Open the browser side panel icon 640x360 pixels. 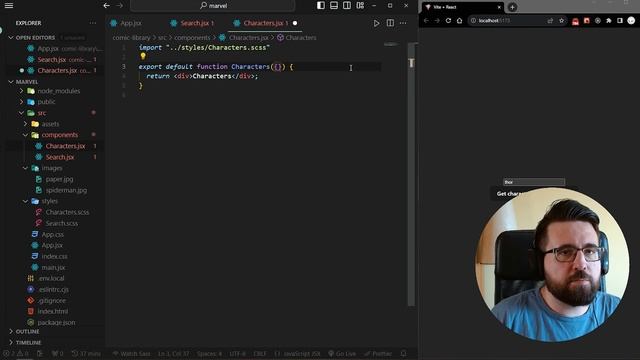pyautogui.click(x=620, y=20)
